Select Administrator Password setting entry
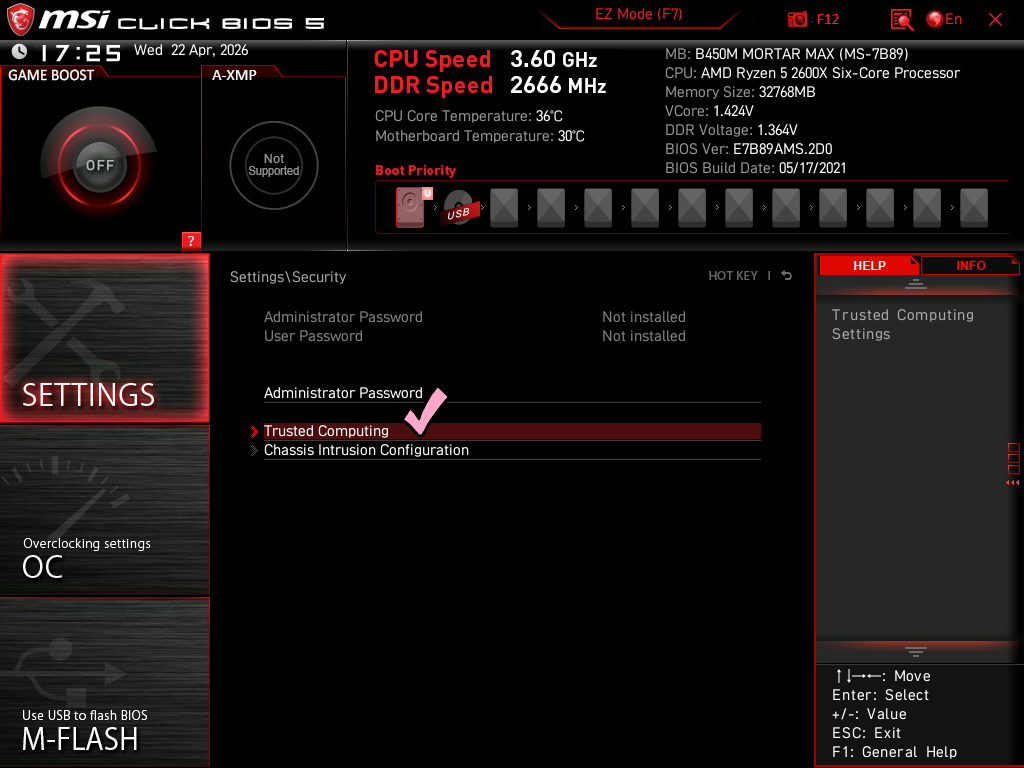Viewport: 1024px width, 768px height. point(512,393)
